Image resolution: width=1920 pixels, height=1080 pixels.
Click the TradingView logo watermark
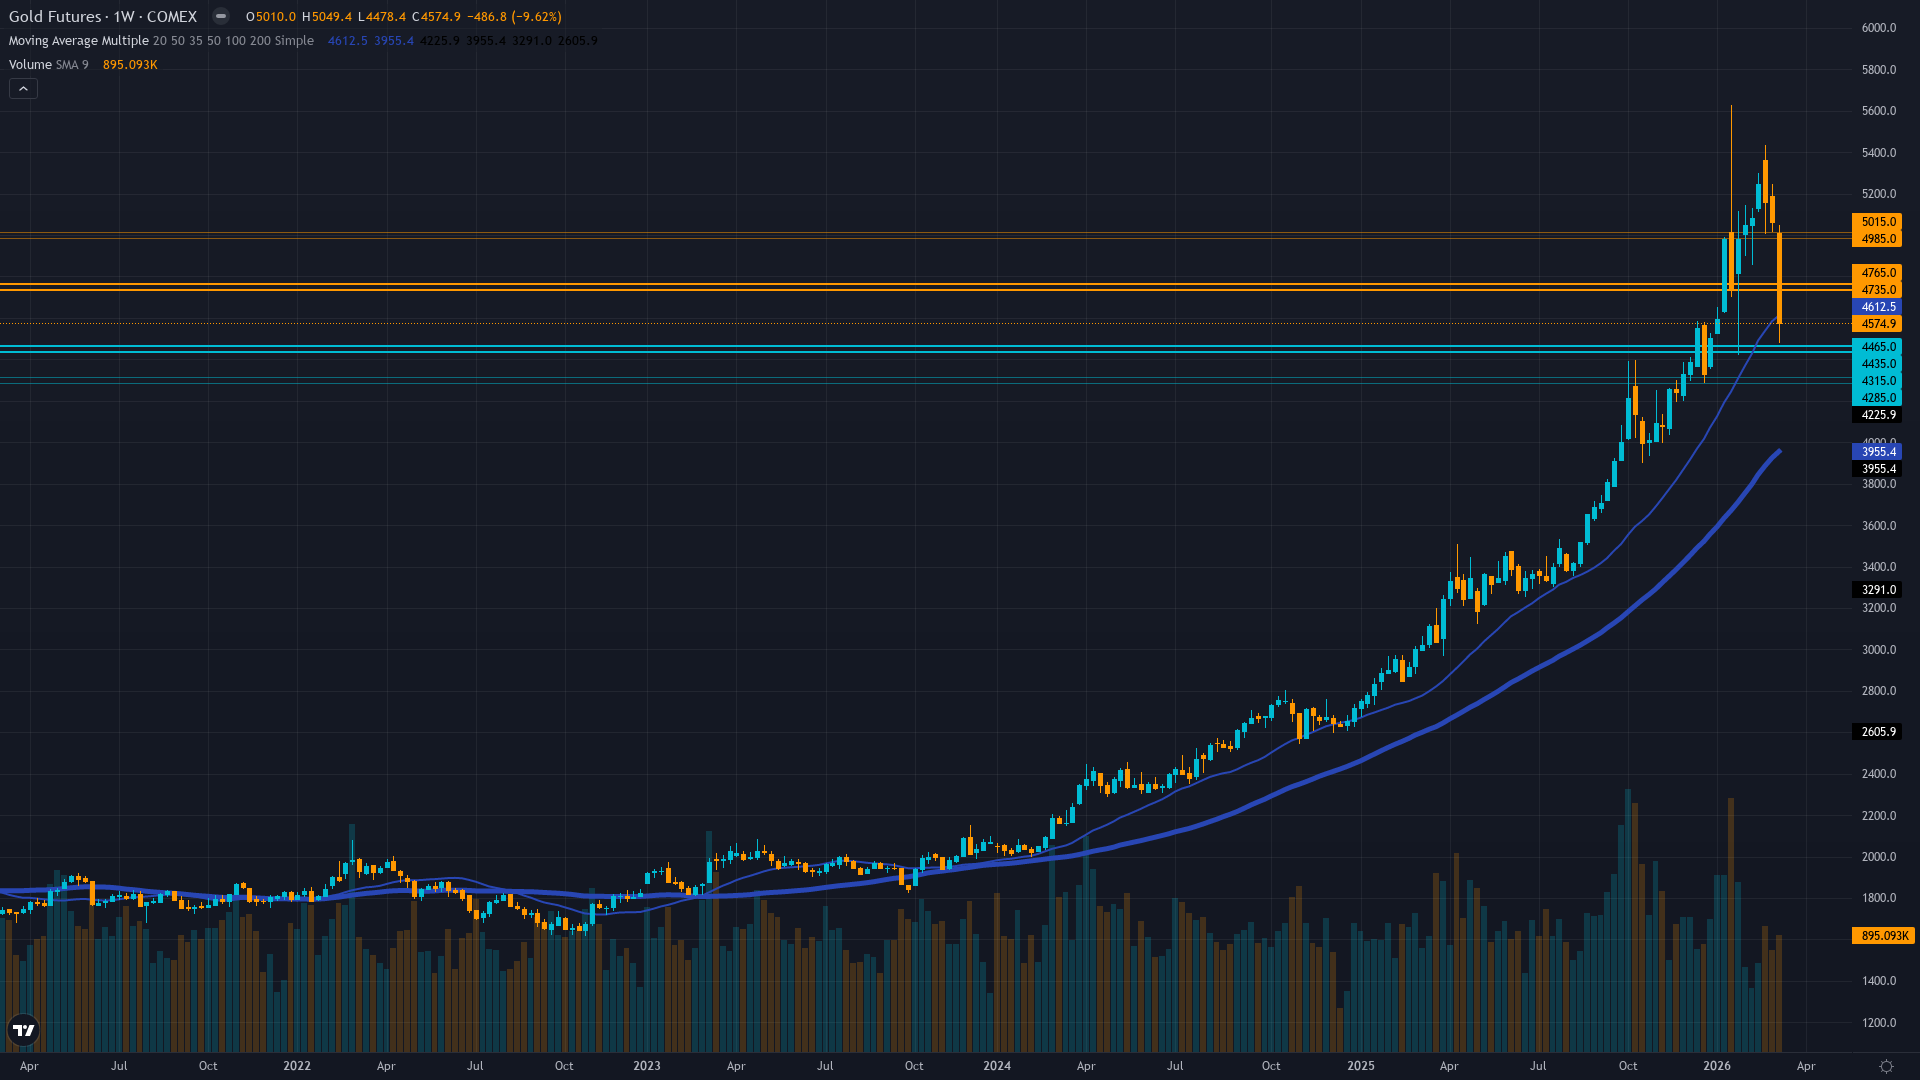click(25, 1030)
